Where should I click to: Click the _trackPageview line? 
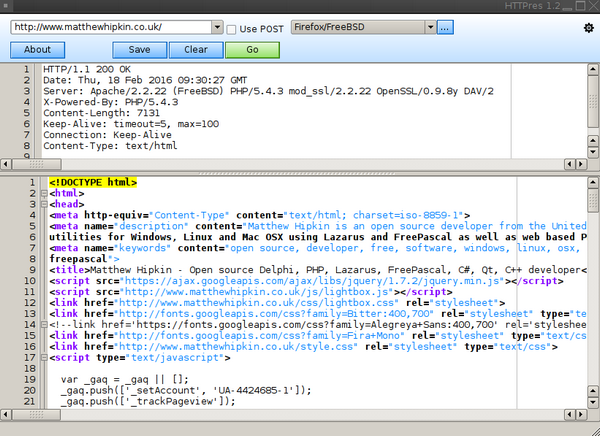click(x=148, y=402)
